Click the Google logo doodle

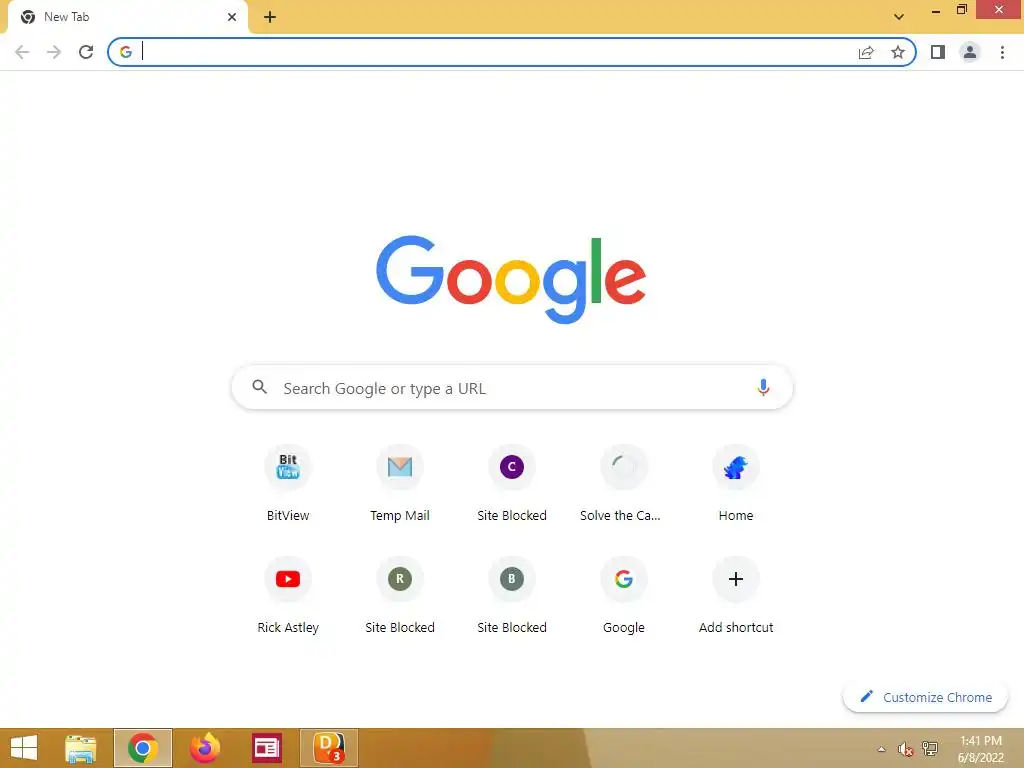511,280
